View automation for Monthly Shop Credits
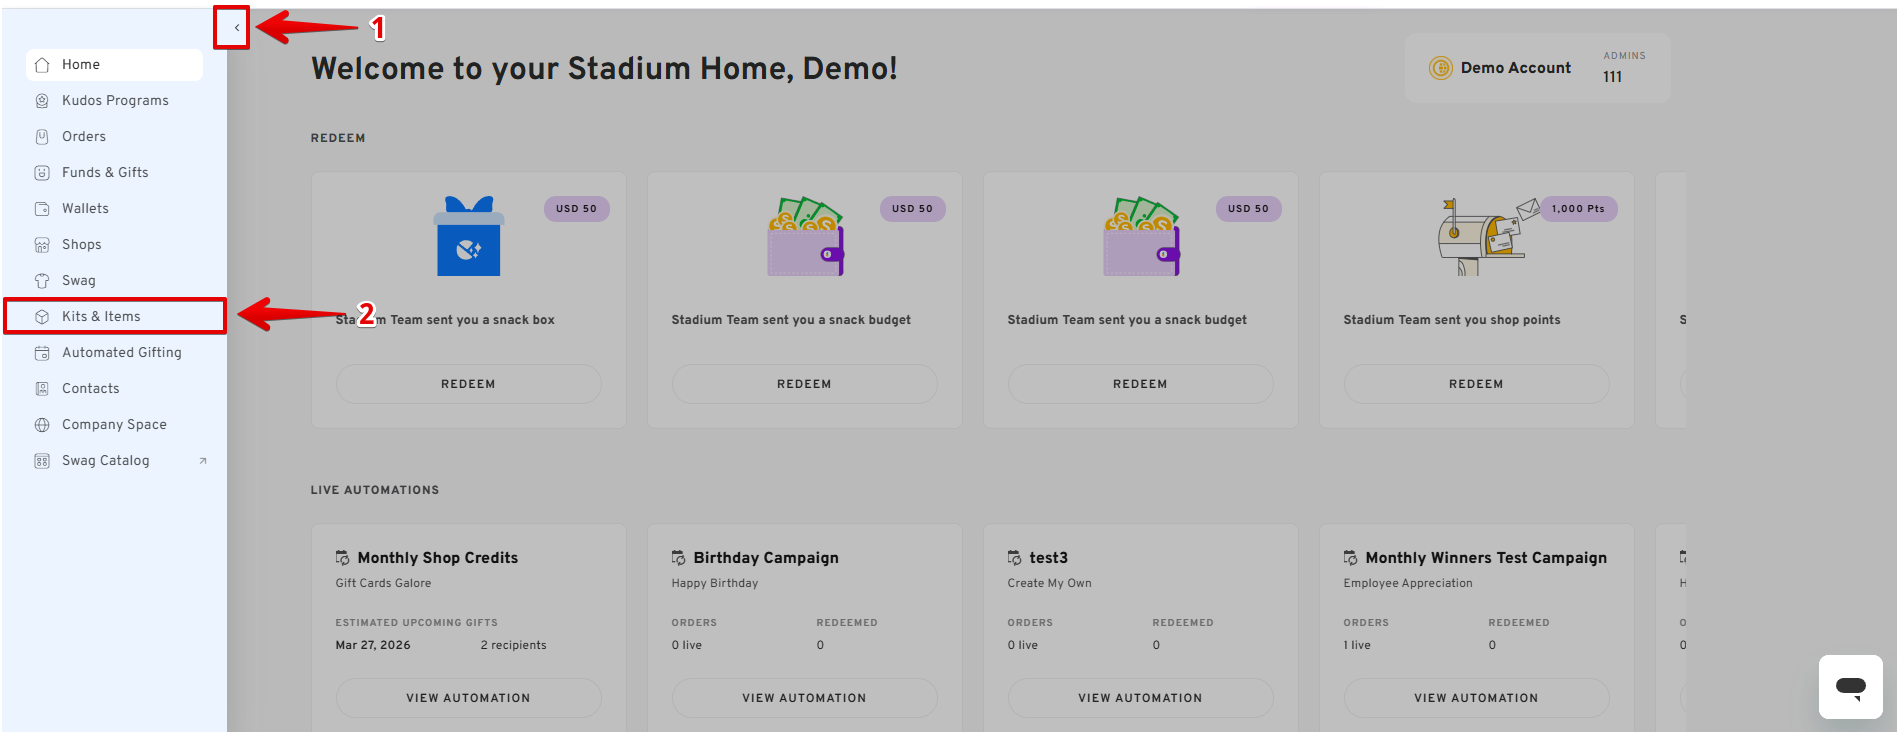This screenshot has height=732, width=1897. 468,698
